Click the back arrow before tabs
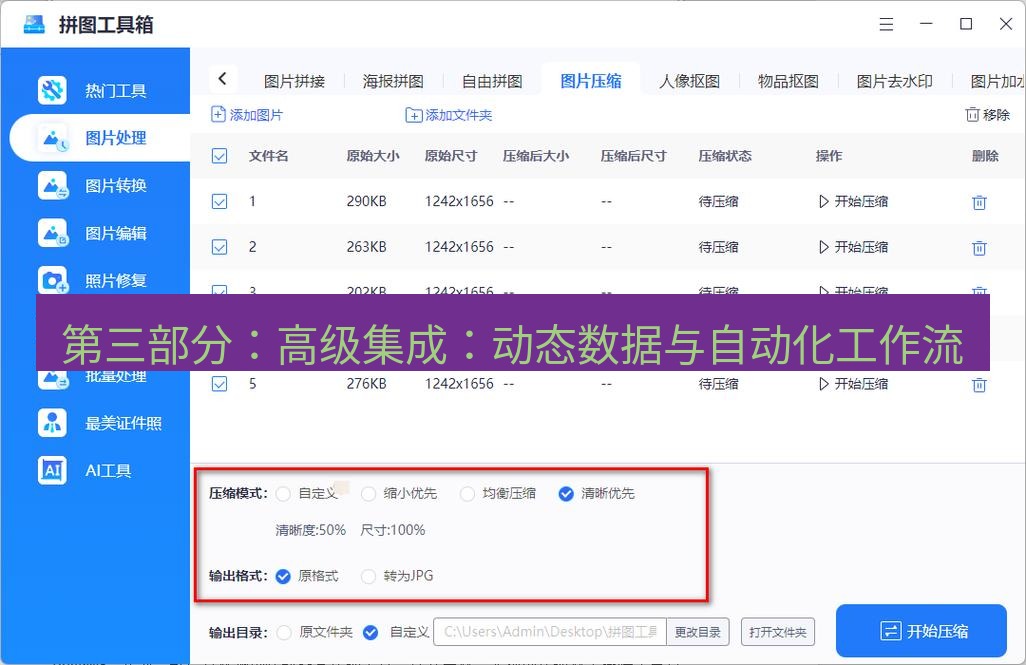 222,79
